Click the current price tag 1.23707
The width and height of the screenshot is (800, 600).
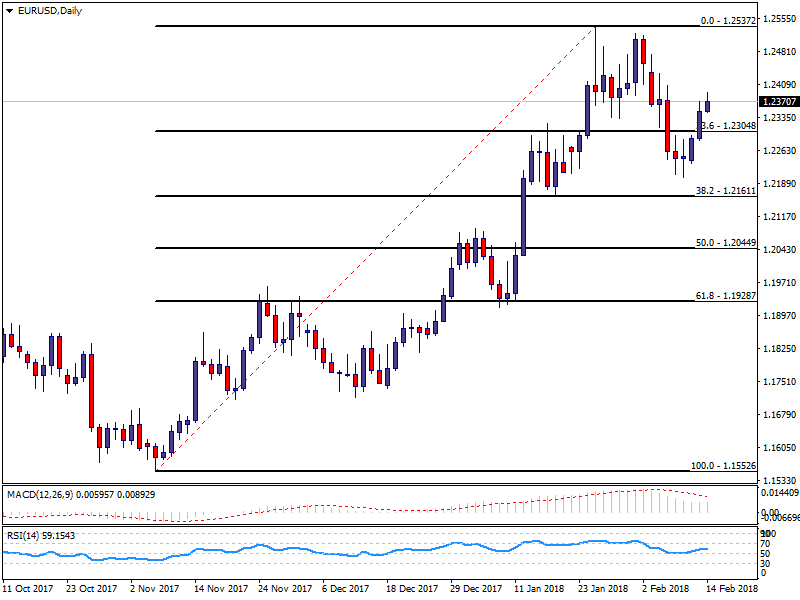(x=778, y=101)
